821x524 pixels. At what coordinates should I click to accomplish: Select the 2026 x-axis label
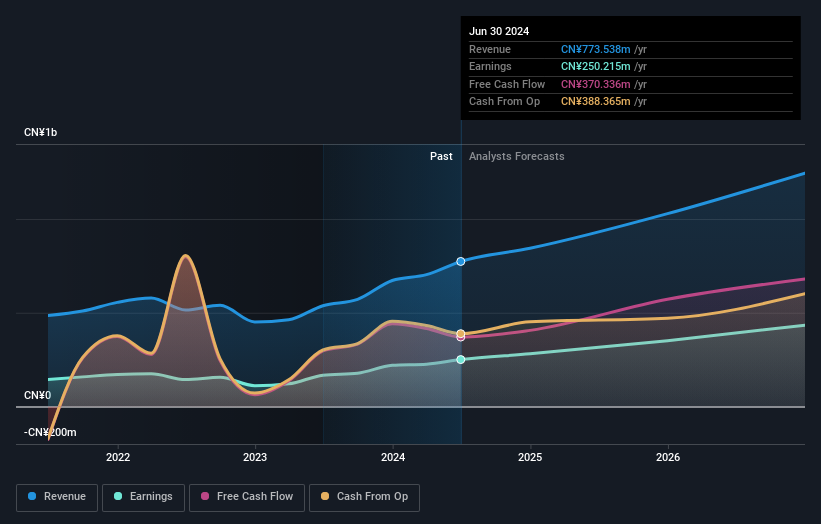pos(668,457)
